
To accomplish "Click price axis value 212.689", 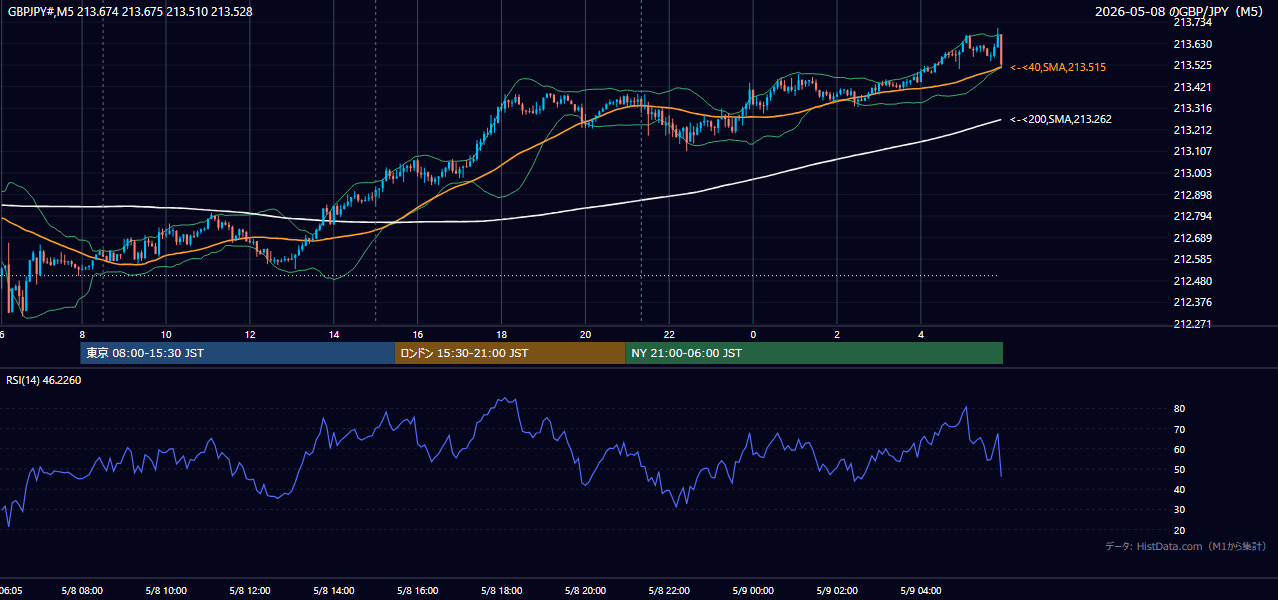I will 1192,238.
